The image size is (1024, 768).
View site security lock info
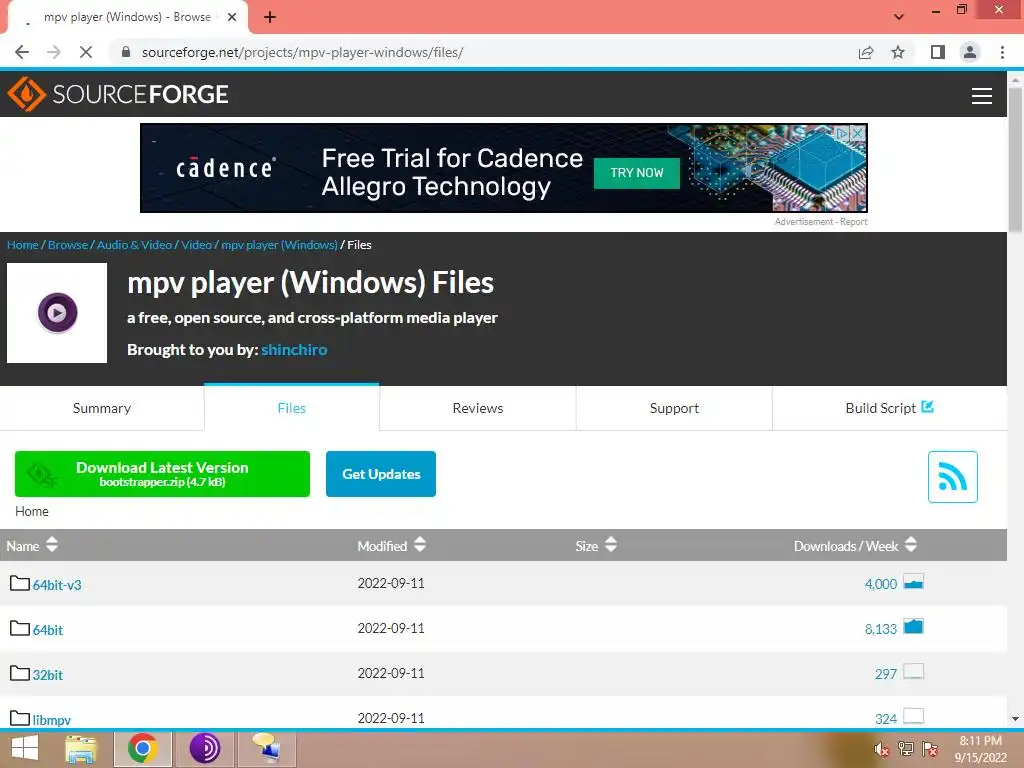[126, 52]
